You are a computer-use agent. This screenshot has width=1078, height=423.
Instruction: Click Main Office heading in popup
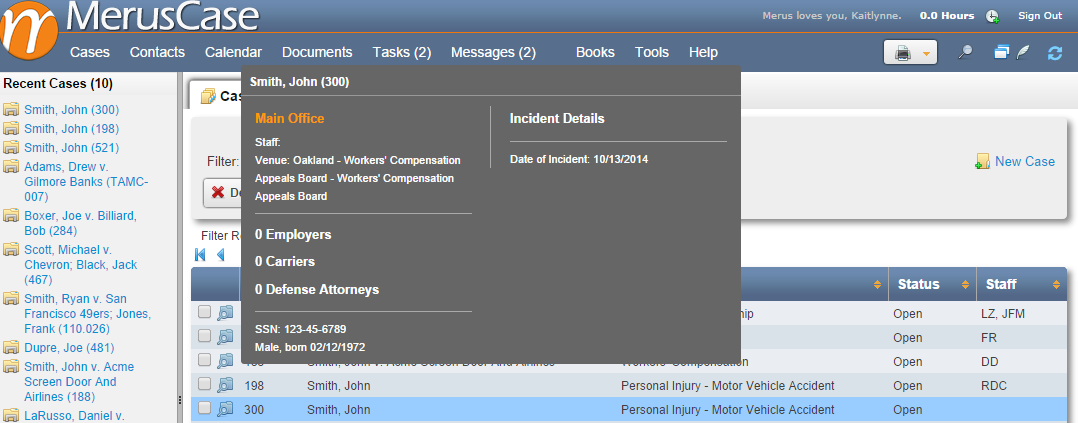(289, 118)
